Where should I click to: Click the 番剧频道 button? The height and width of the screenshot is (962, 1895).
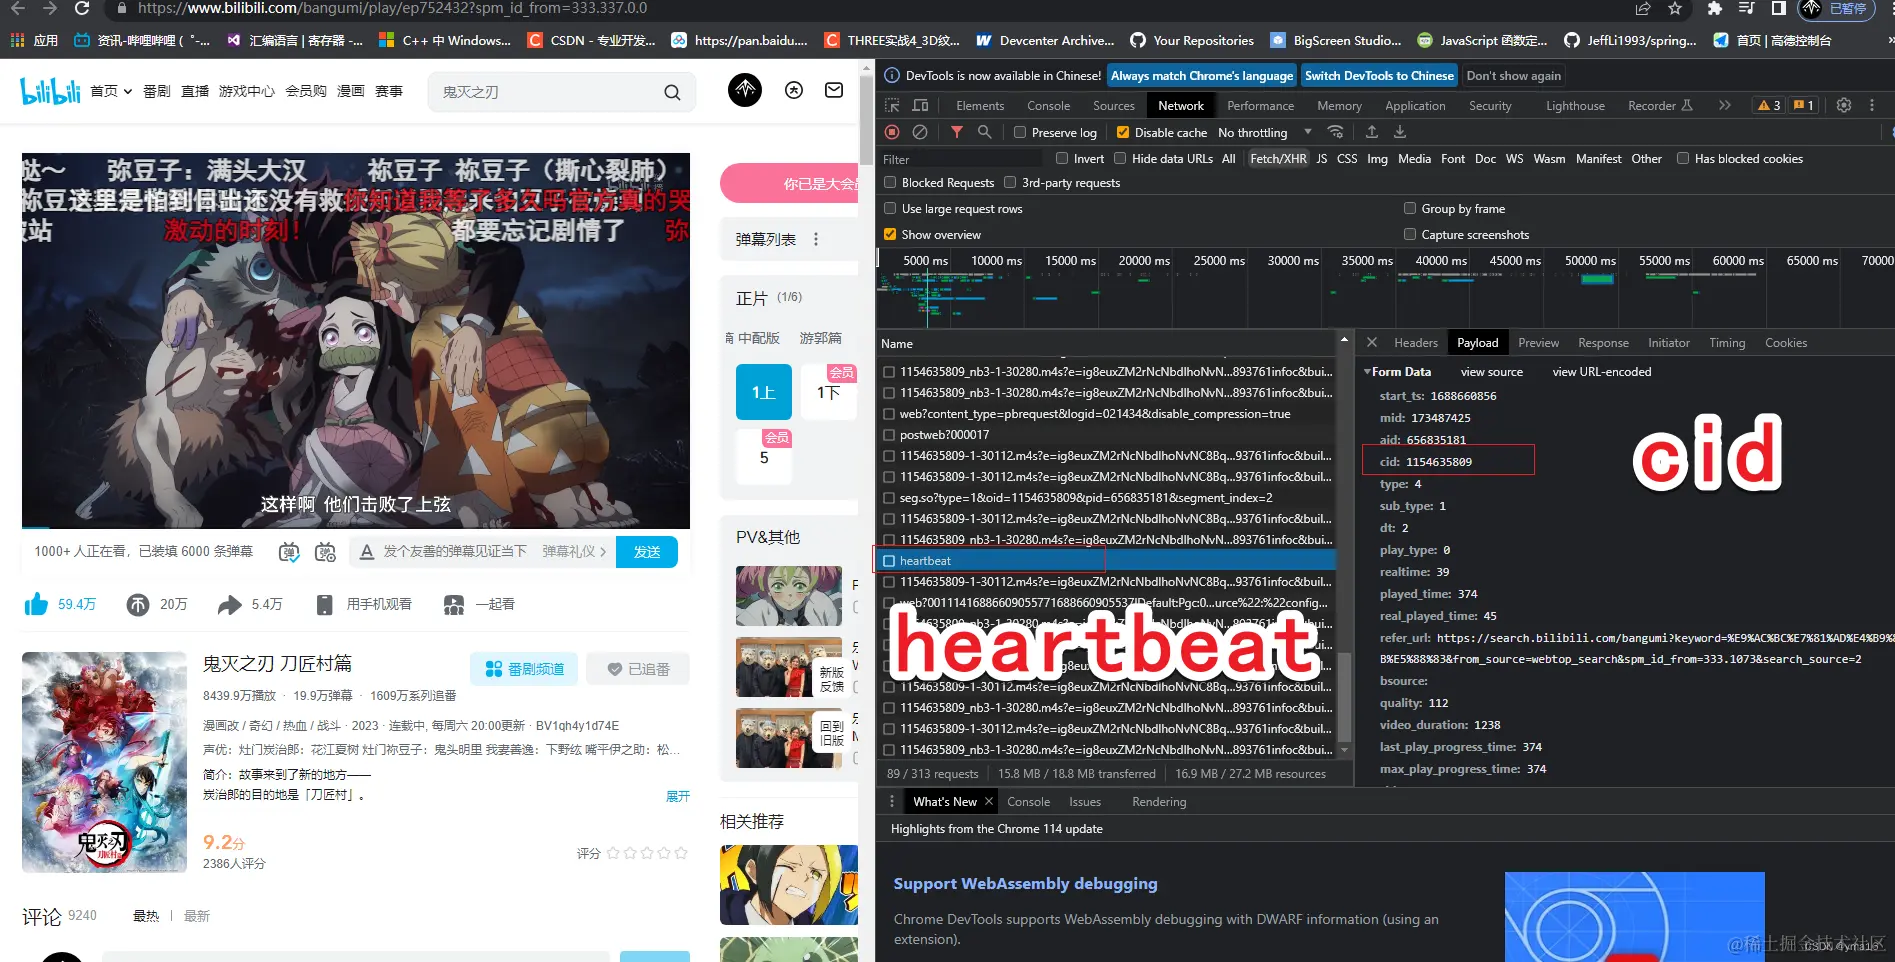[x=524, y=669]
